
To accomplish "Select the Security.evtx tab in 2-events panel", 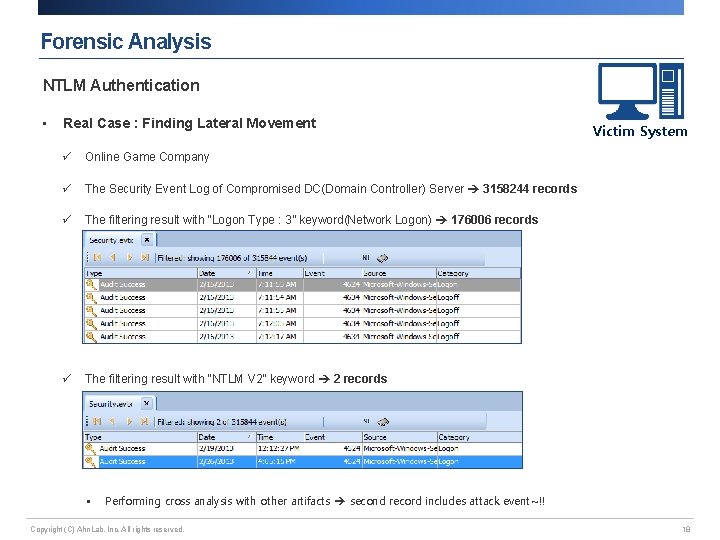I will click(111, 404).
